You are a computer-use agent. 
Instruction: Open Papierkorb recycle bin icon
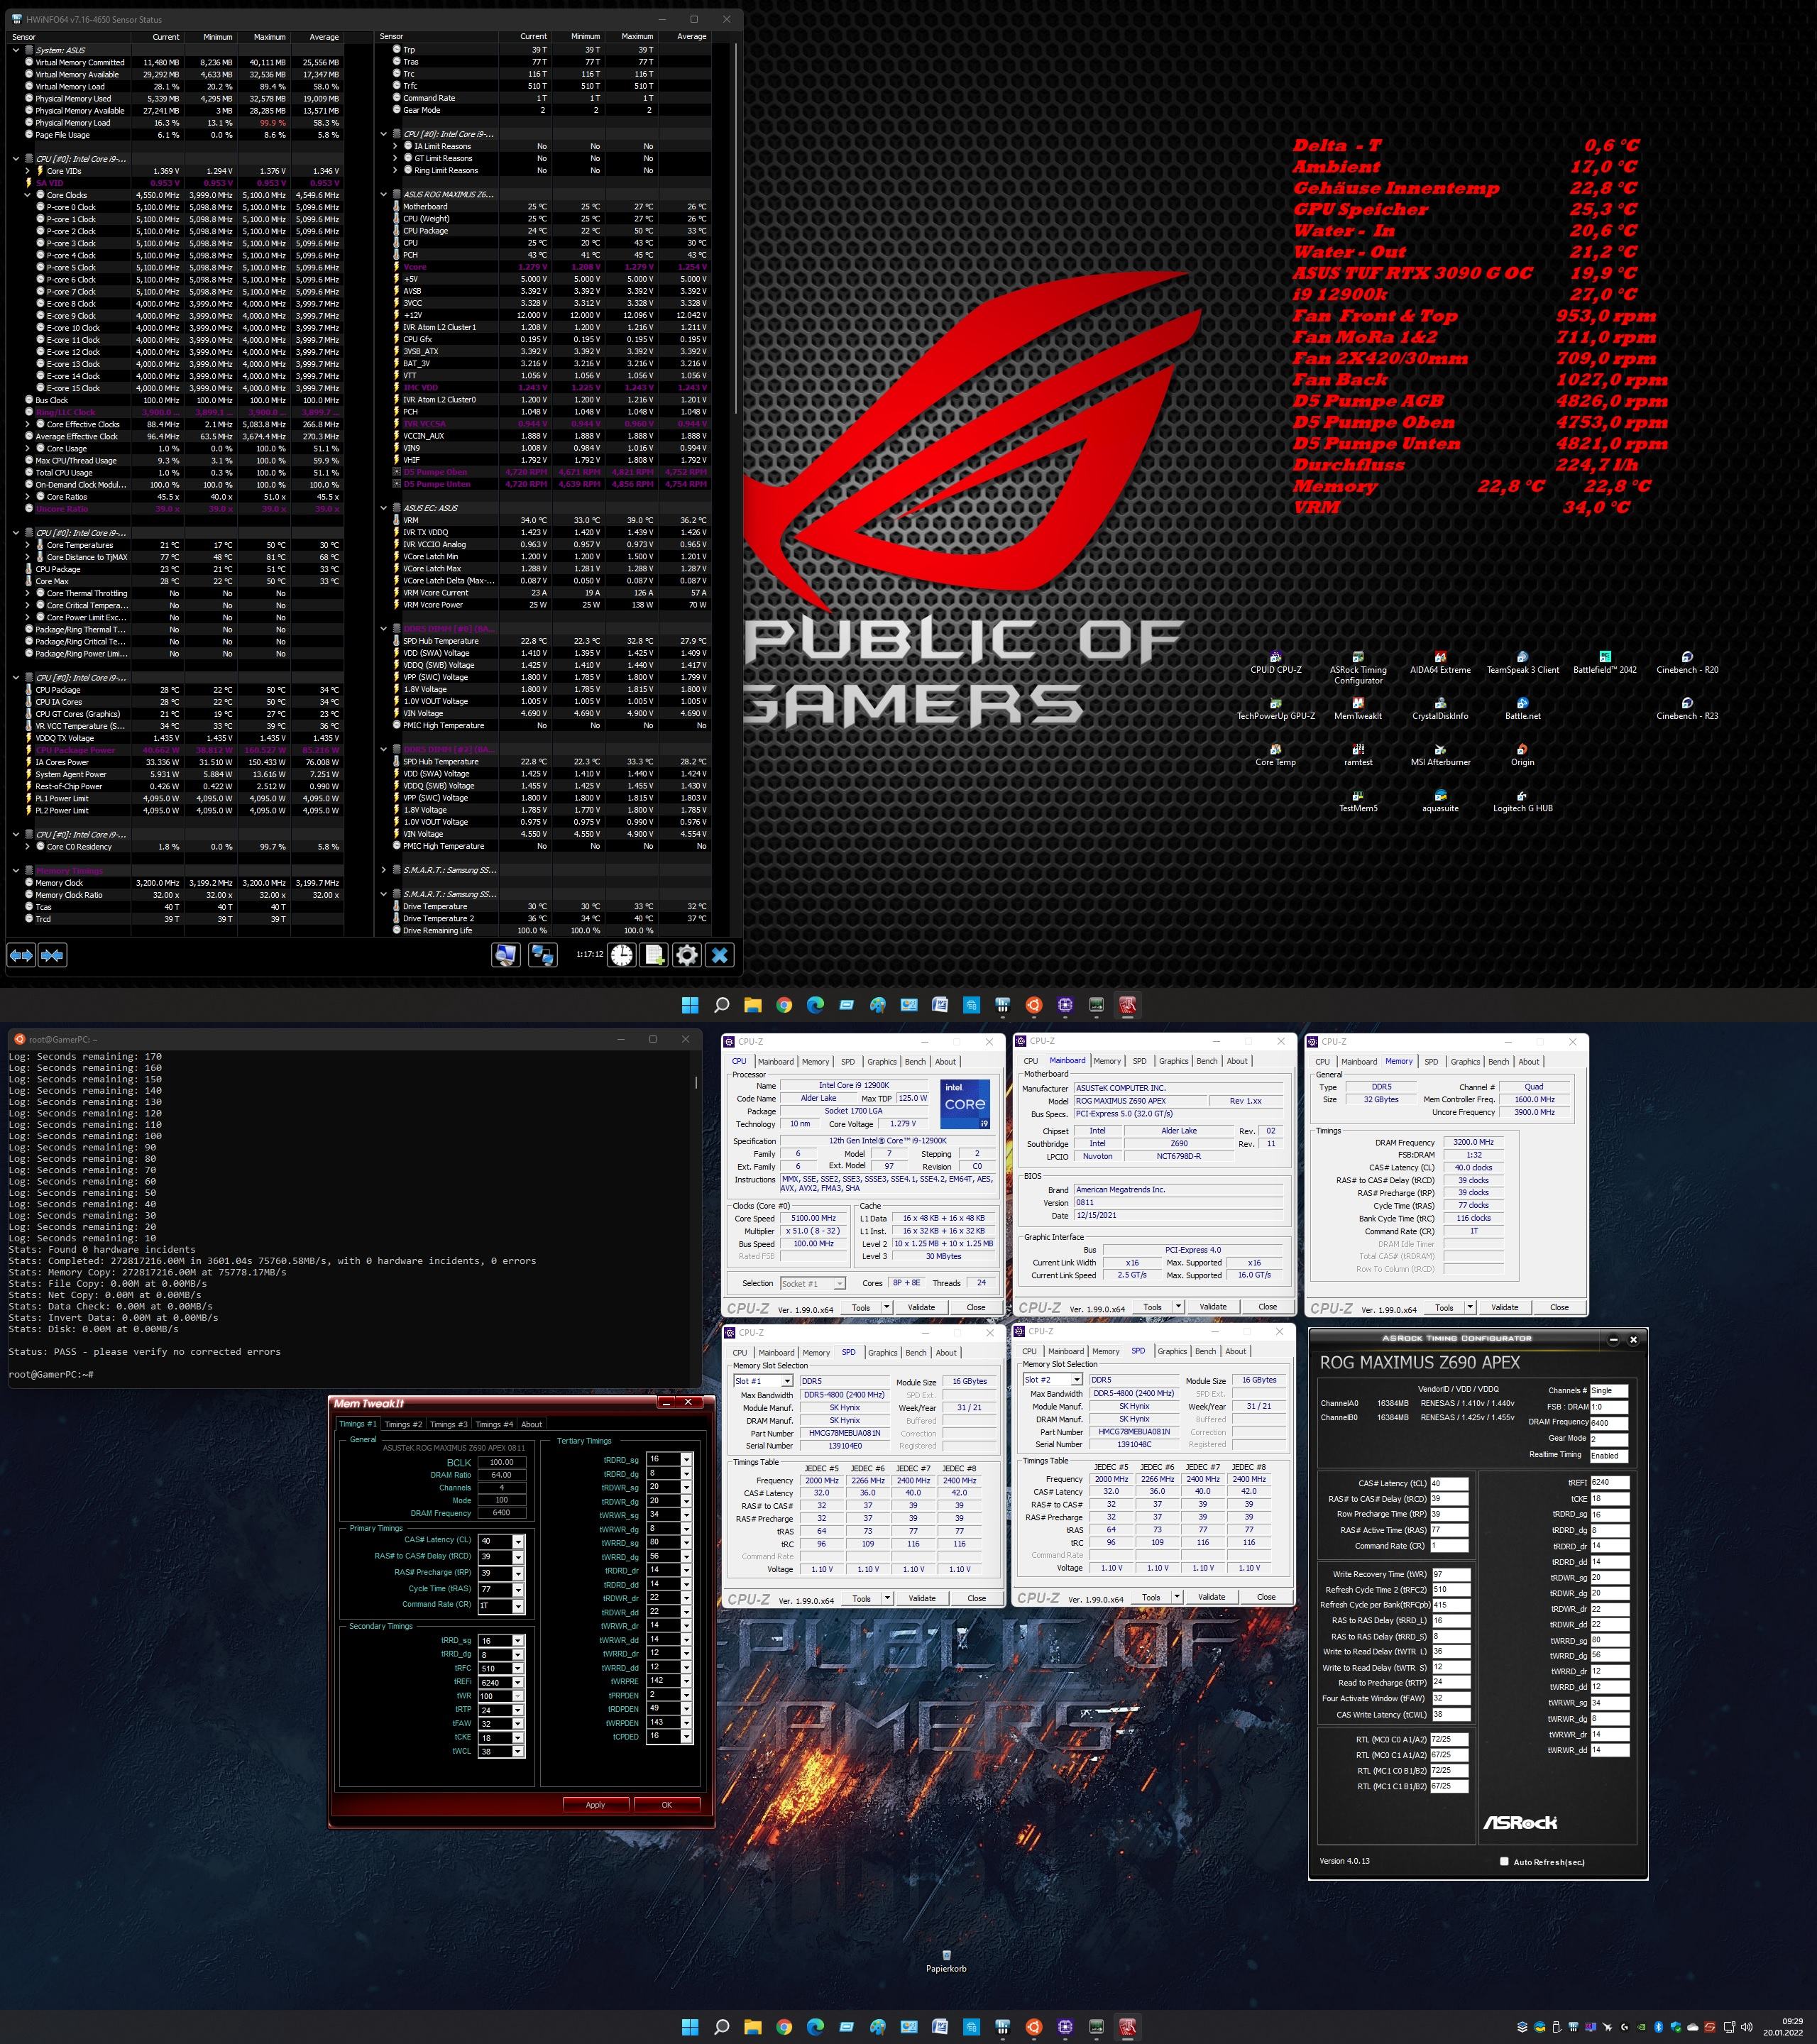(946, 1960)
